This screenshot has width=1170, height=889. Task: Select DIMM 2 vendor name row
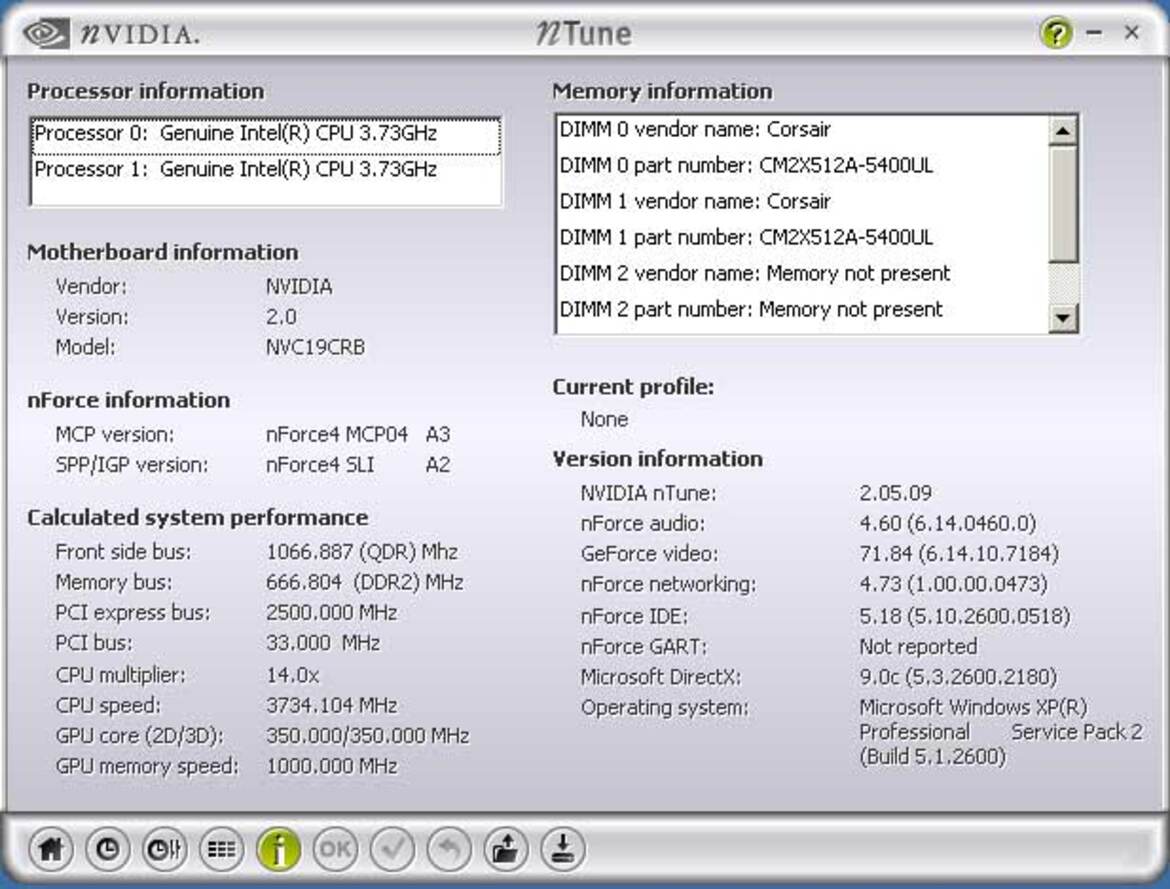point(802,273)
